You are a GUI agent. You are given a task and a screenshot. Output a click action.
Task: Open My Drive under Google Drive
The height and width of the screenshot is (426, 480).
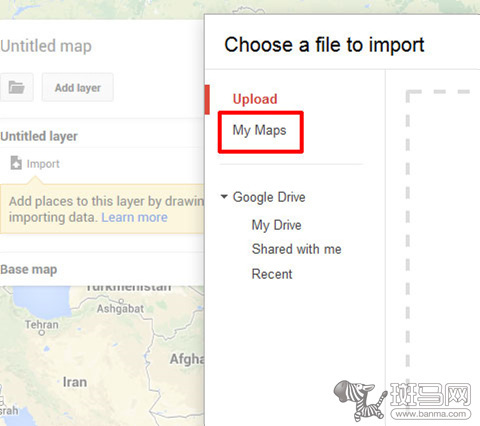coord(276,225)
